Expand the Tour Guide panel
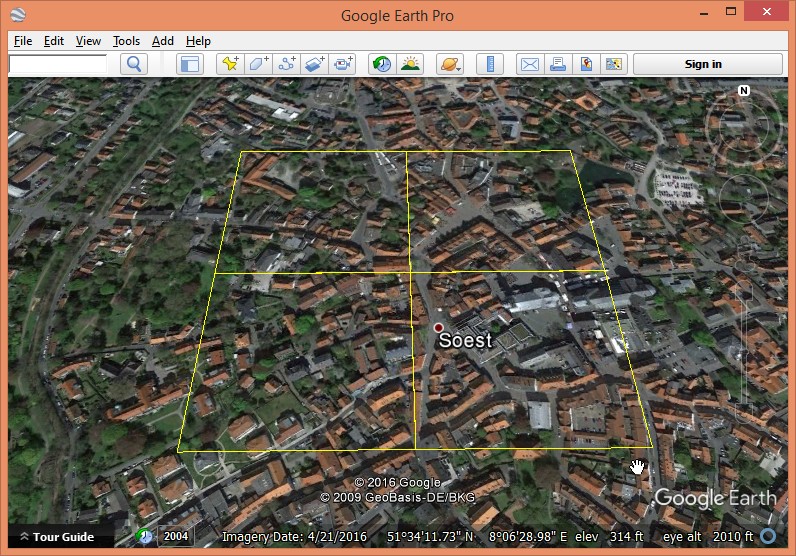This screenshot has width=796, height=556. 58,537
